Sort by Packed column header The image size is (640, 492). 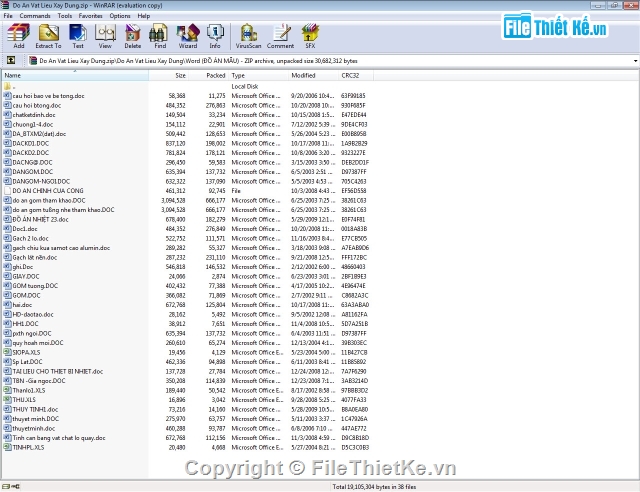(x=208, y=76)
